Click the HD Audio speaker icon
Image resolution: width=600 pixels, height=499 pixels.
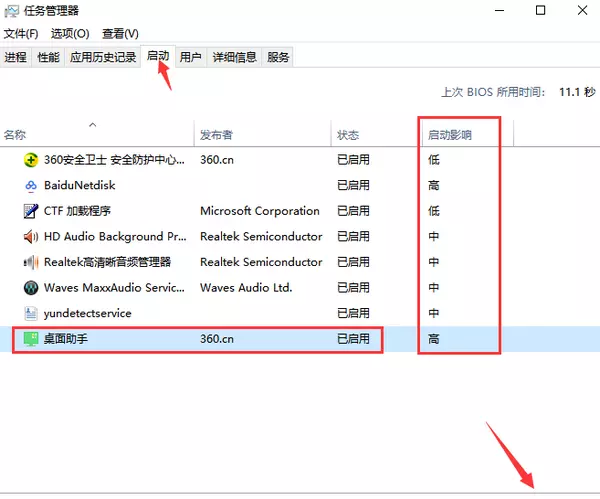coord(31,236)
